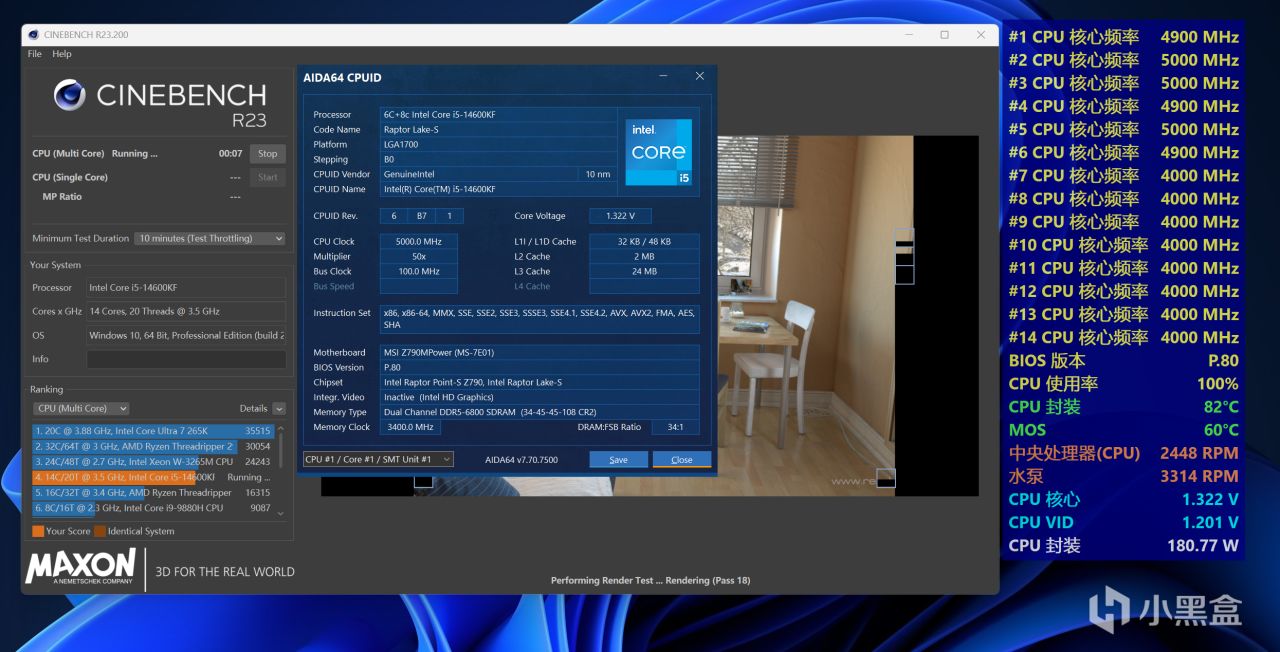Click the Start button for Single Core
Screen dimensions: 1280x652
pyautogui.click(x=267, y=177)
